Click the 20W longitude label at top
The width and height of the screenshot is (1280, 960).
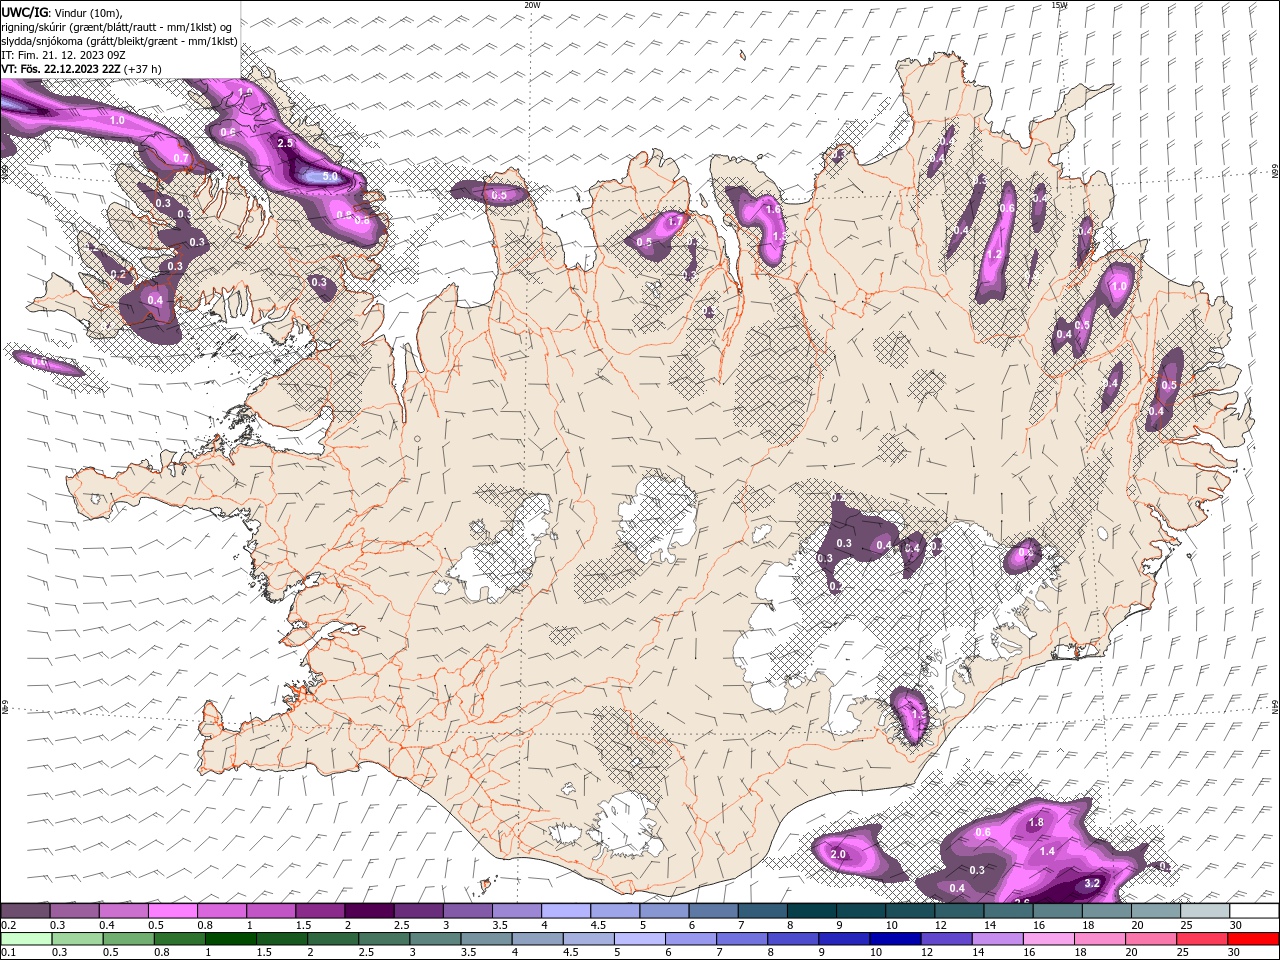[532, 5]
